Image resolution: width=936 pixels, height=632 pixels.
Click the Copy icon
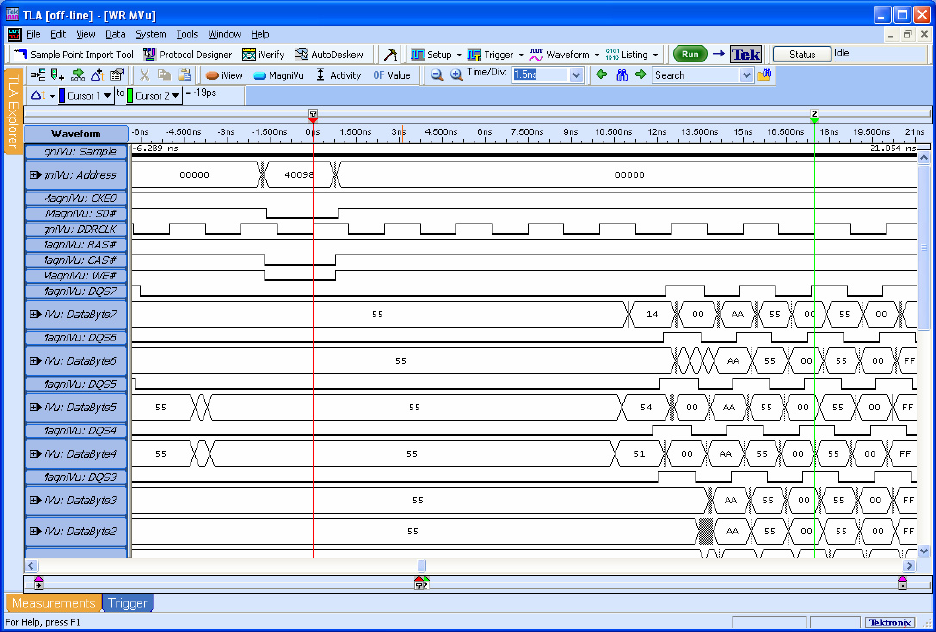pos(164,75)
